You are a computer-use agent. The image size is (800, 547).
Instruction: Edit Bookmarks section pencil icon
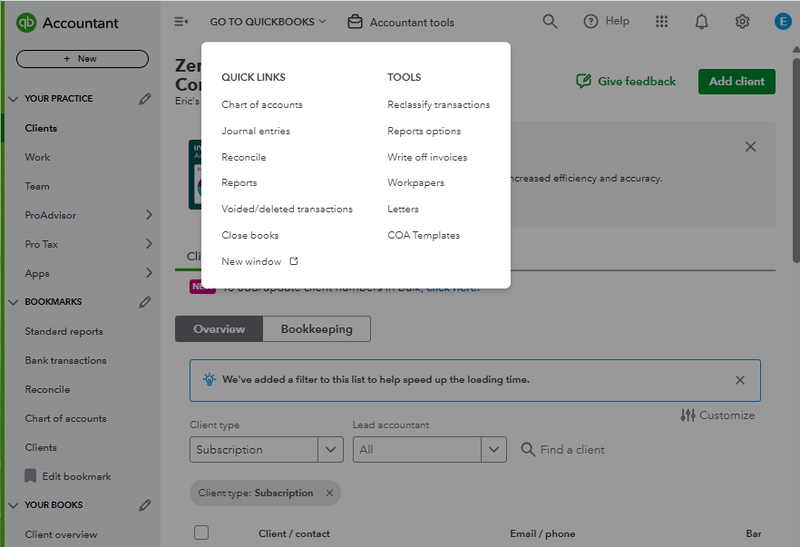tap(145, 302)
